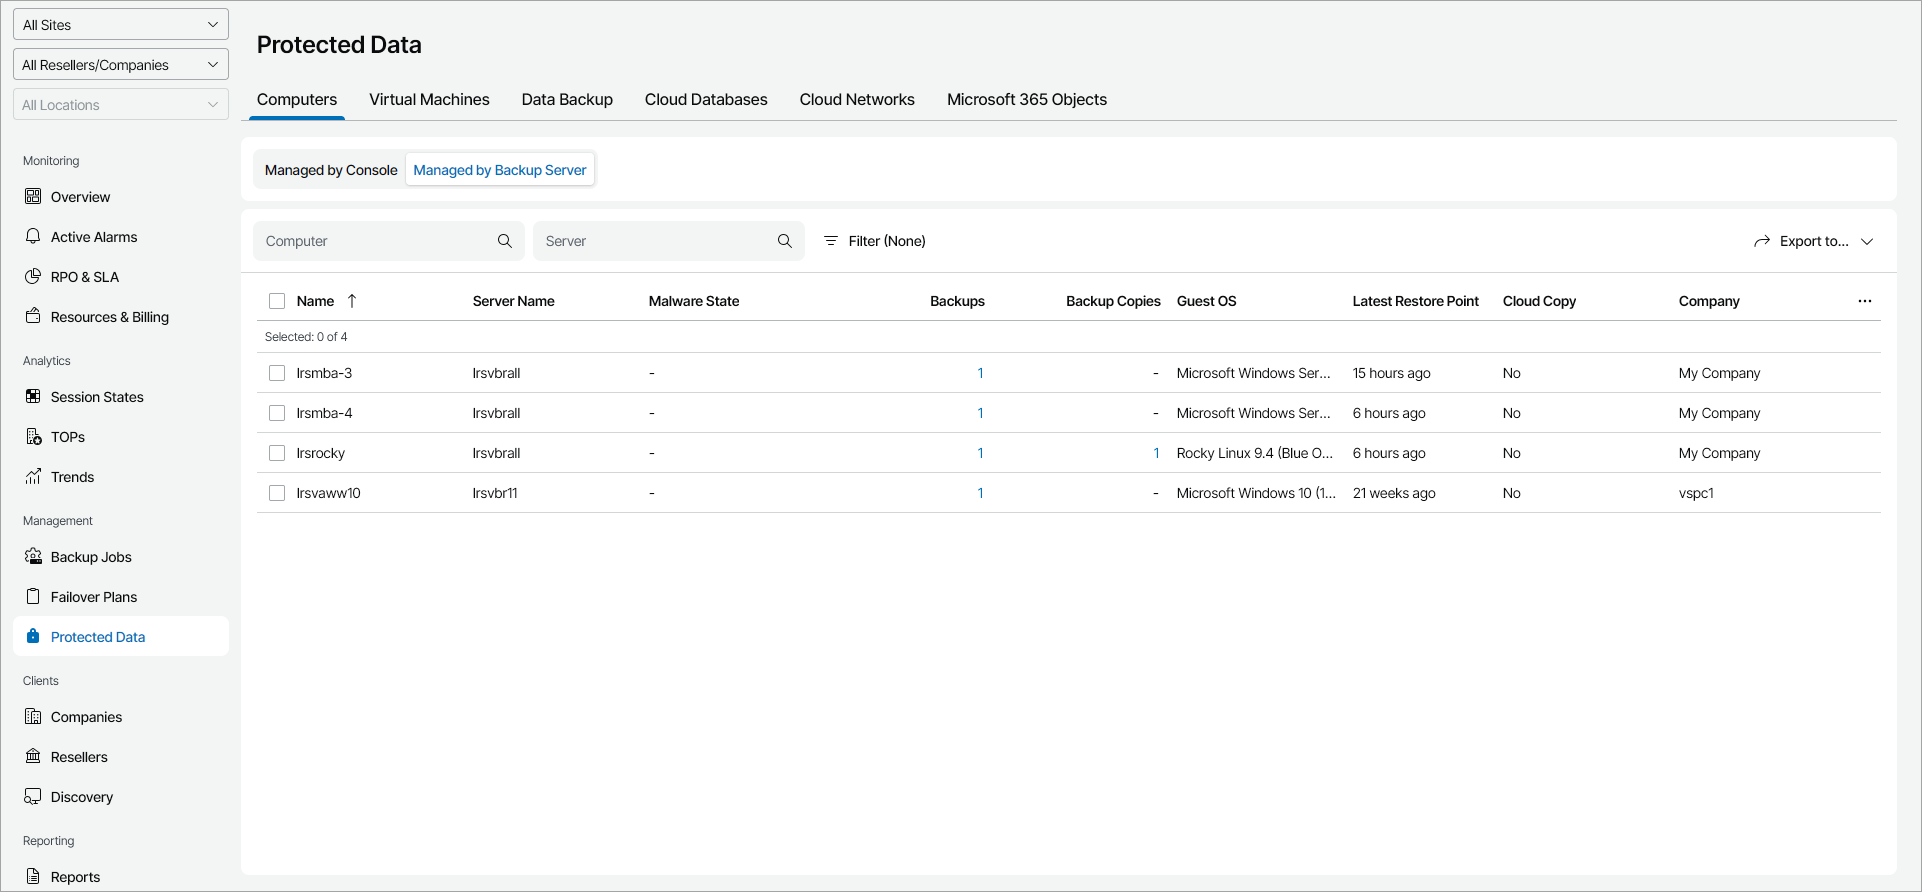Click the Trends chart icon

[33, 476]
